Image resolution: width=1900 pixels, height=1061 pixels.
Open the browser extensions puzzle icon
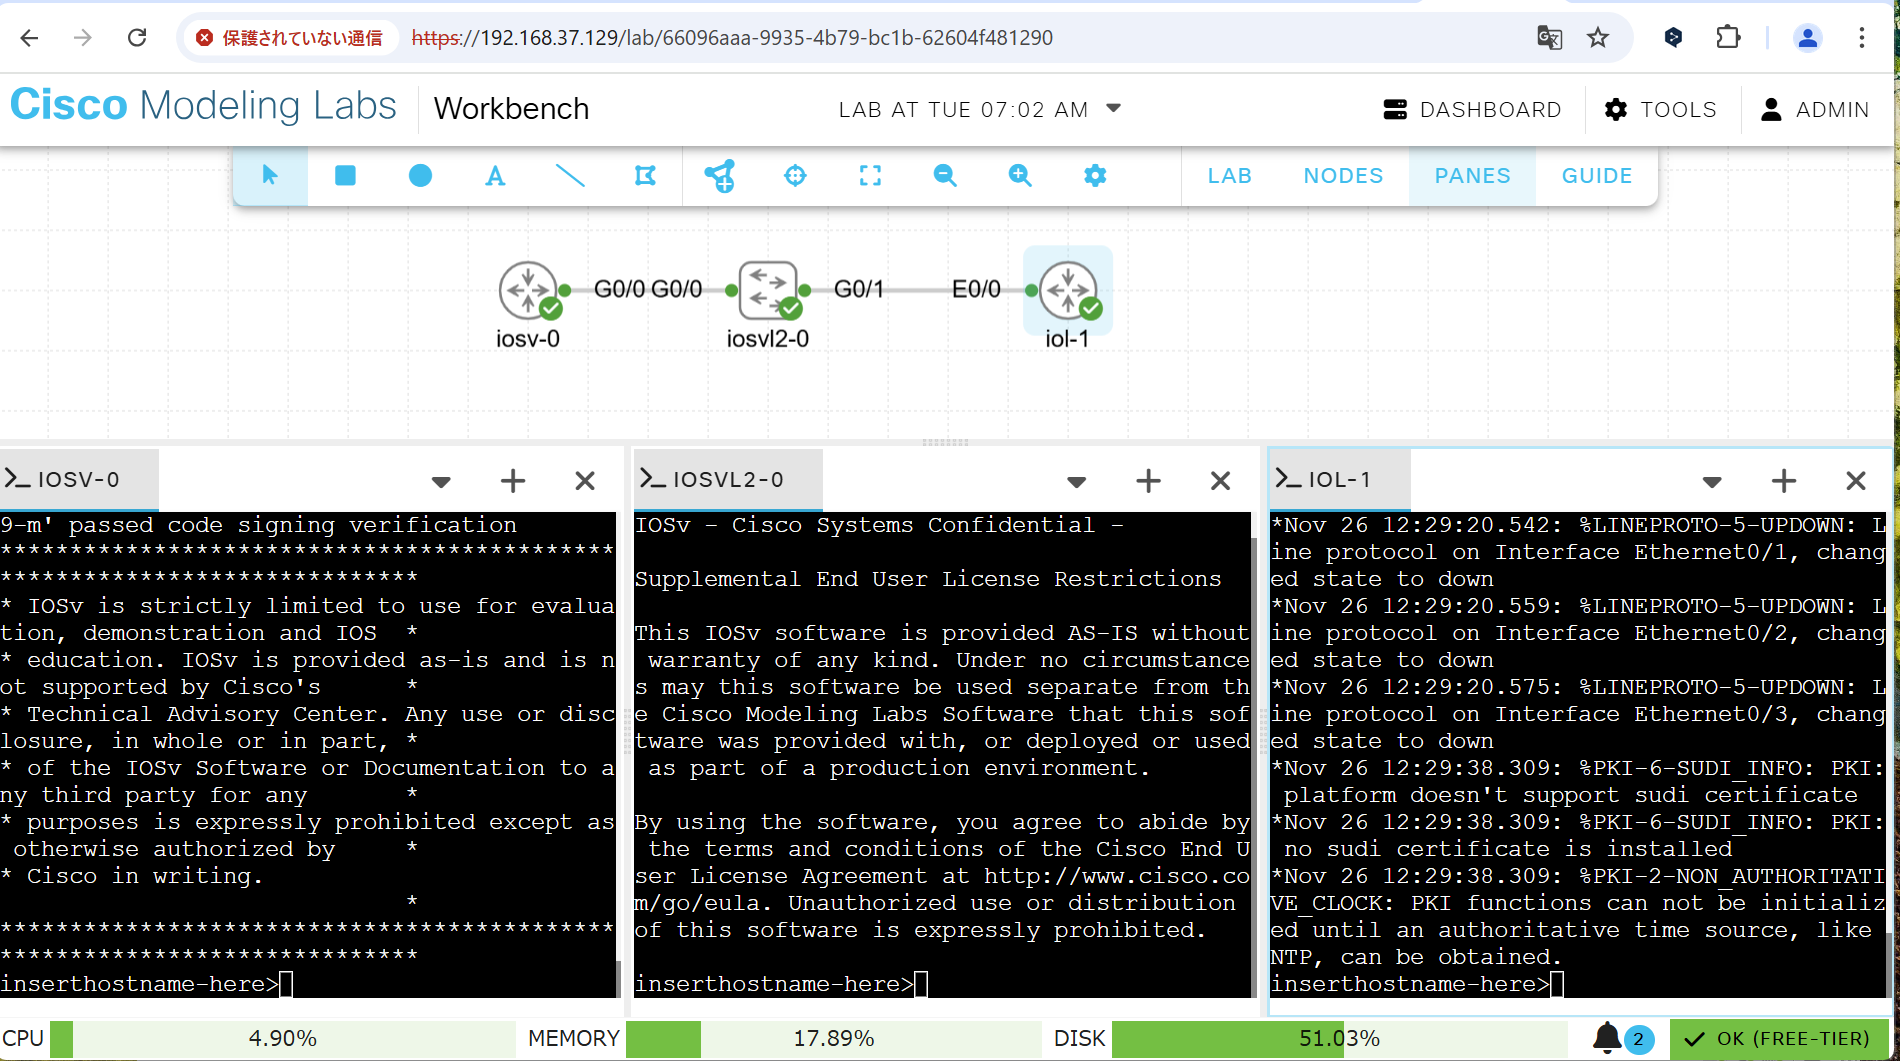(1728, 38)
